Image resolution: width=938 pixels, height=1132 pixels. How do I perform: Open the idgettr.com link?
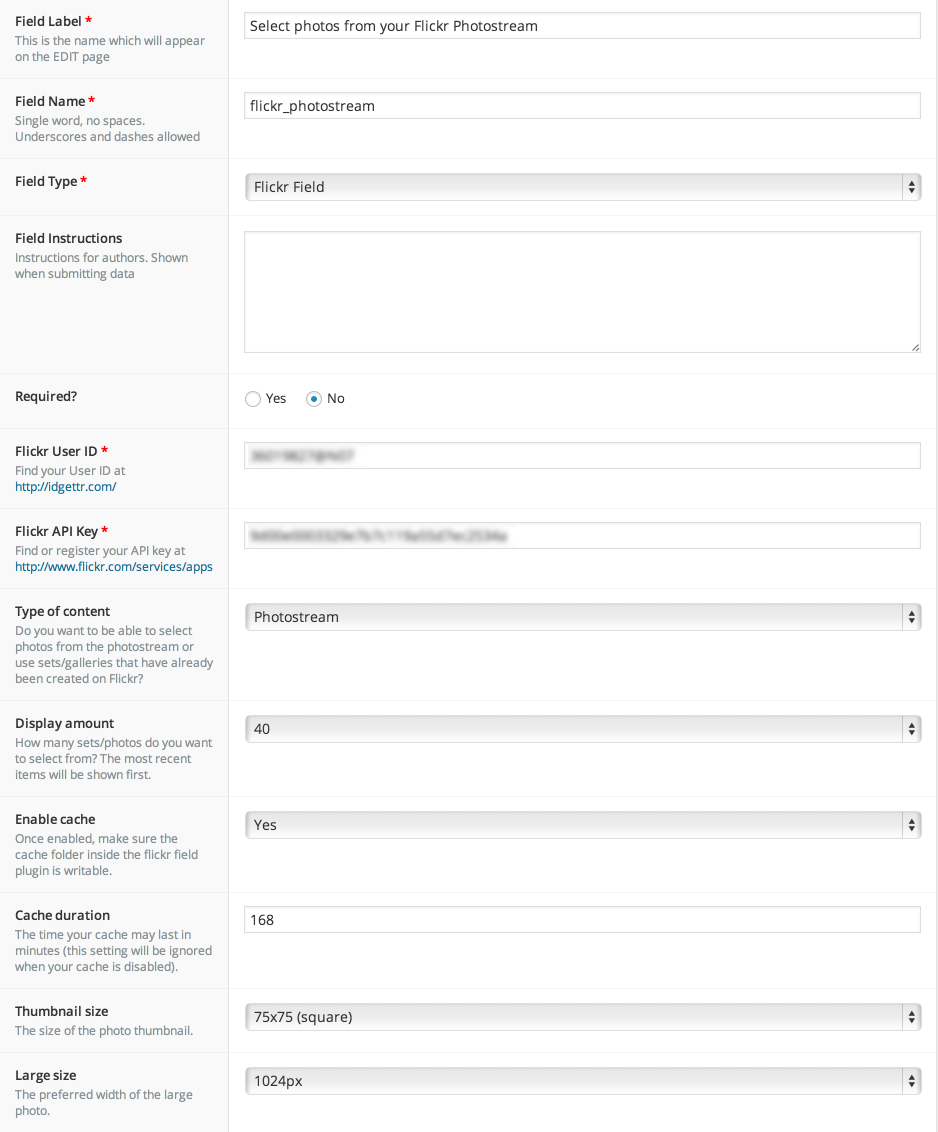pyautogui.click(x=66, y=487)
